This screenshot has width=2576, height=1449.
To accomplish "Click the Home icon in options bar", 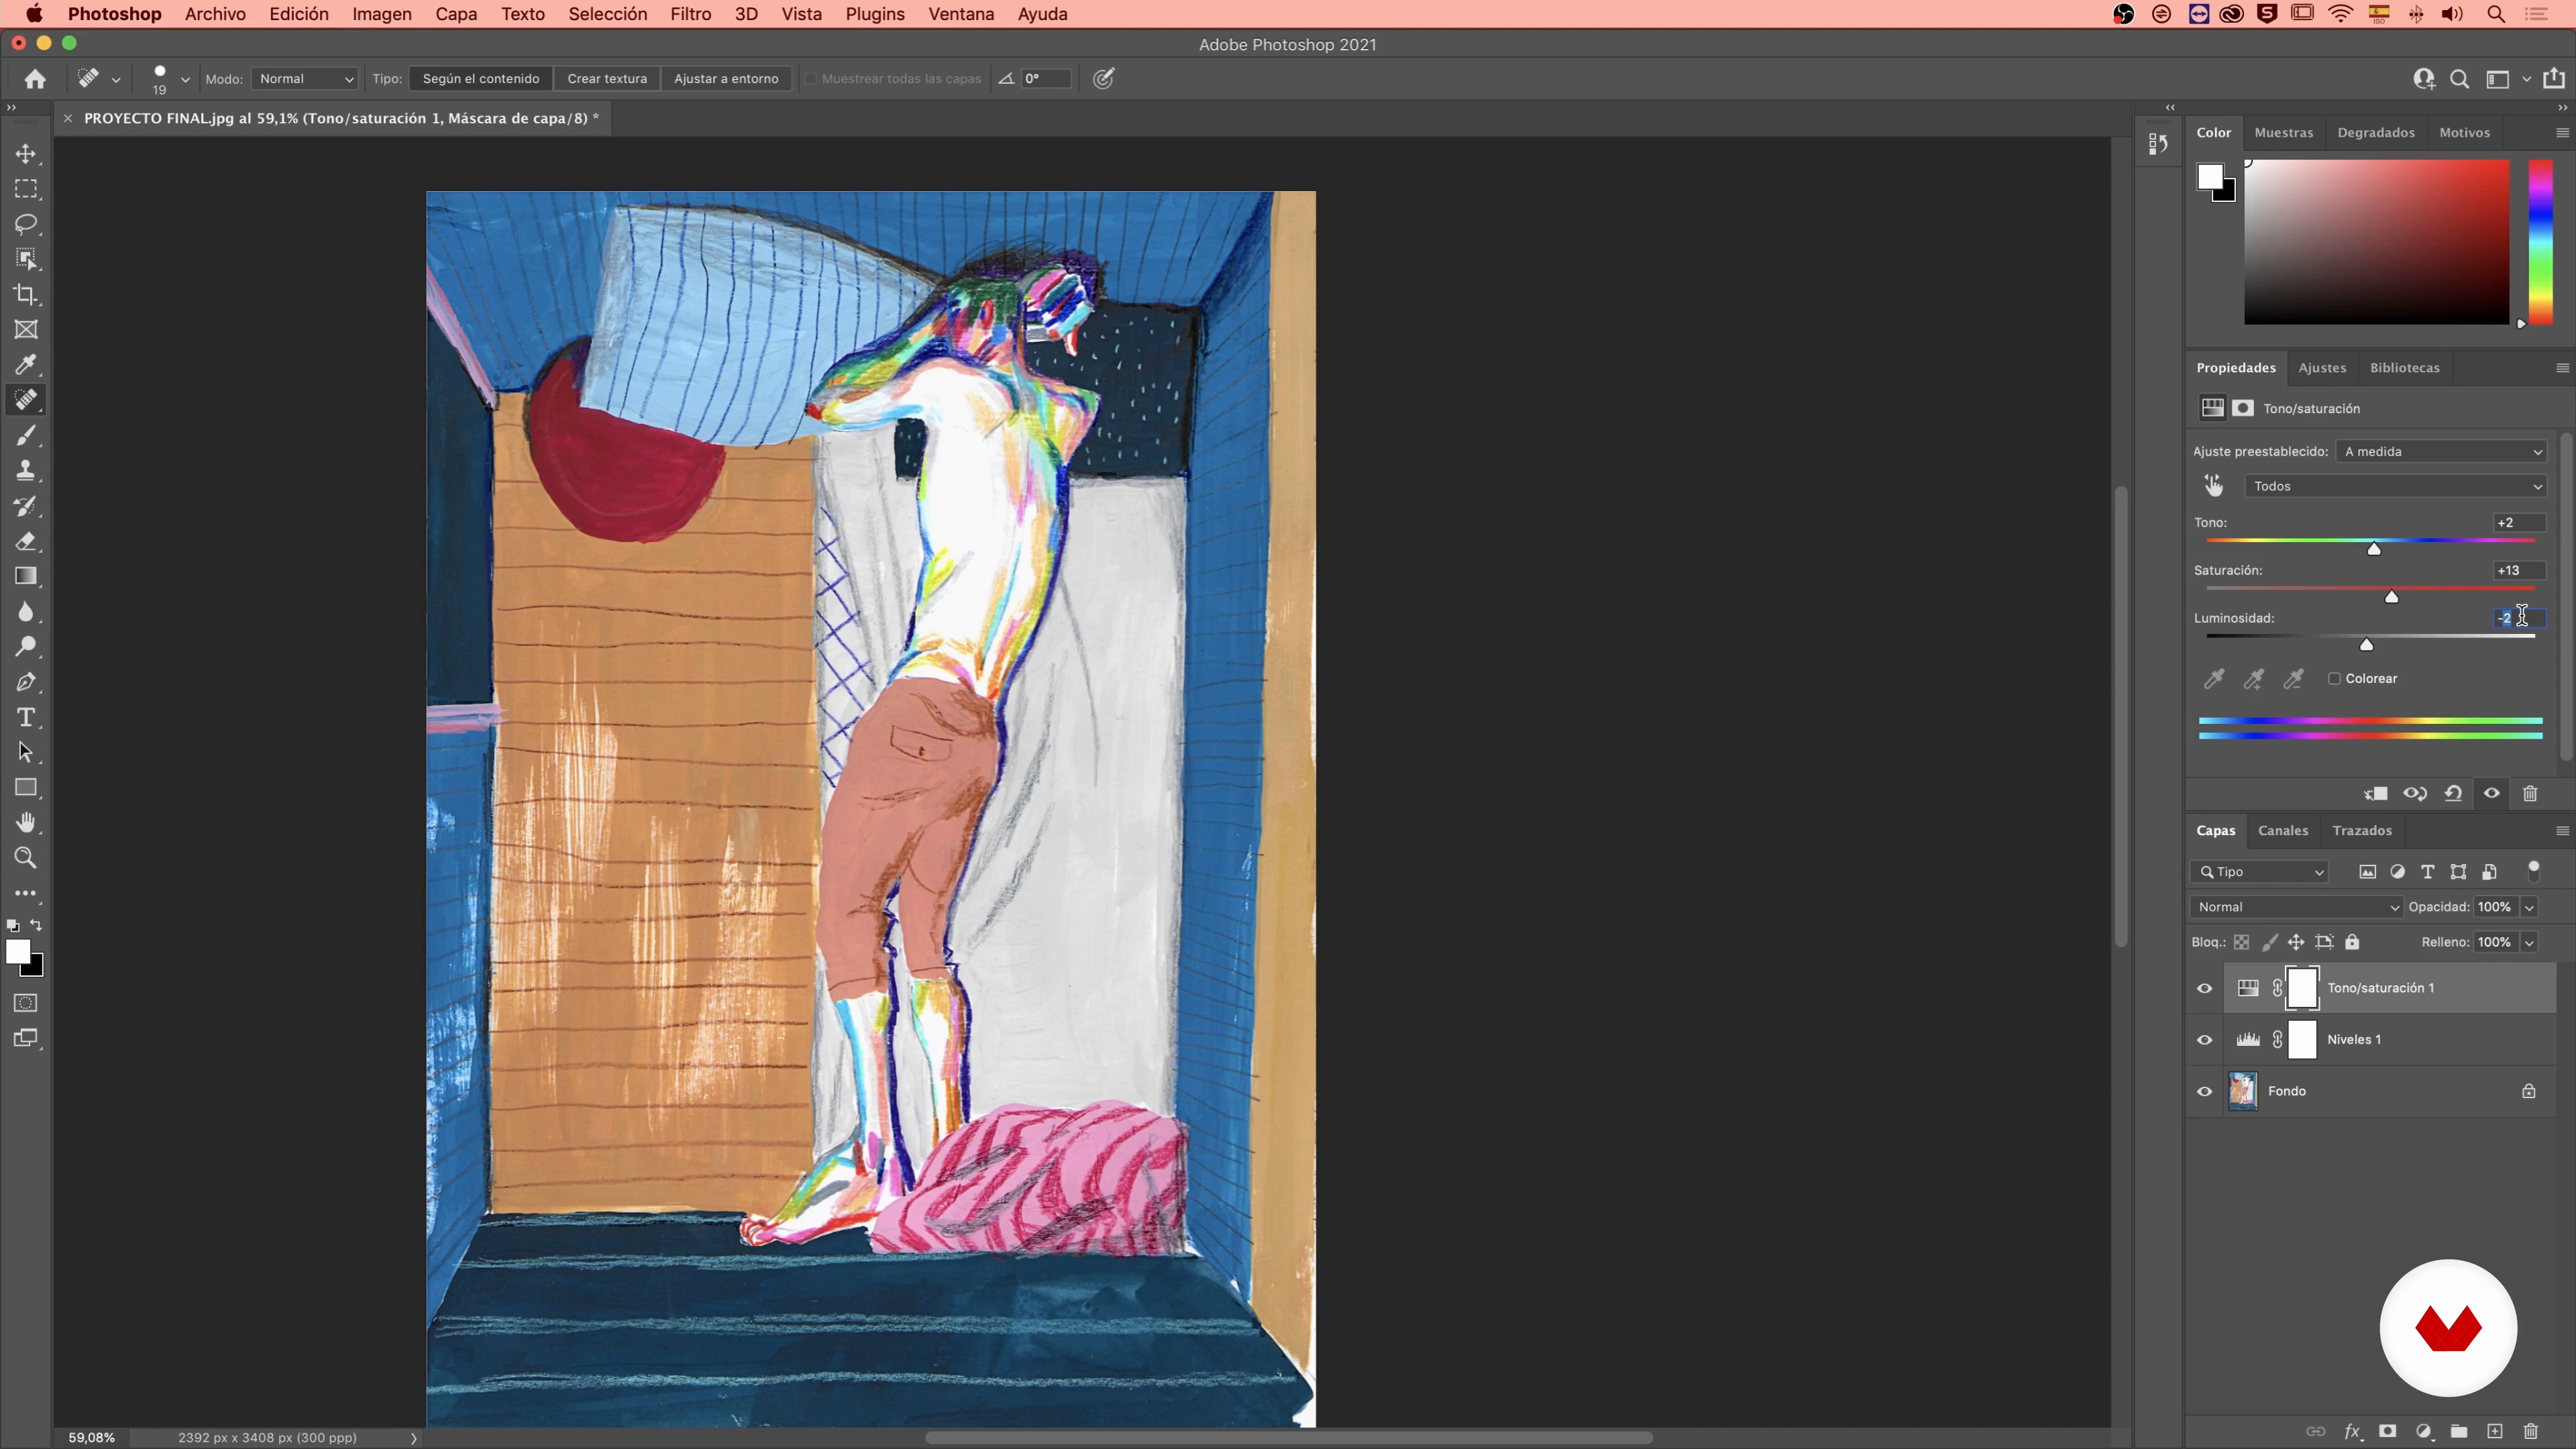I will [x=35, y=79].
